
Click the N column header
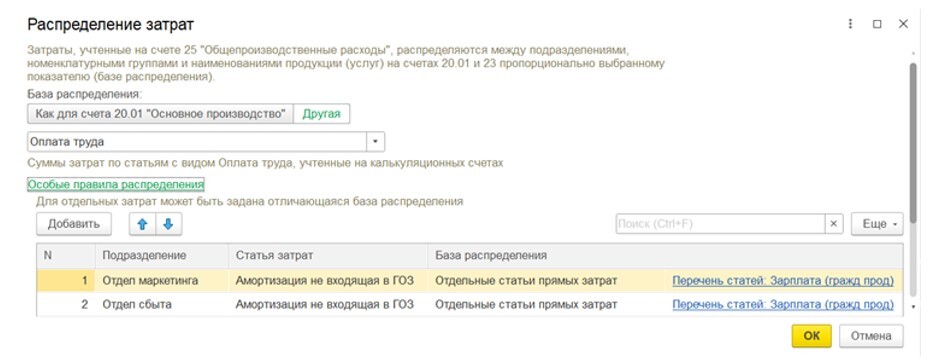pyautogui.click(x=66, y=255)
